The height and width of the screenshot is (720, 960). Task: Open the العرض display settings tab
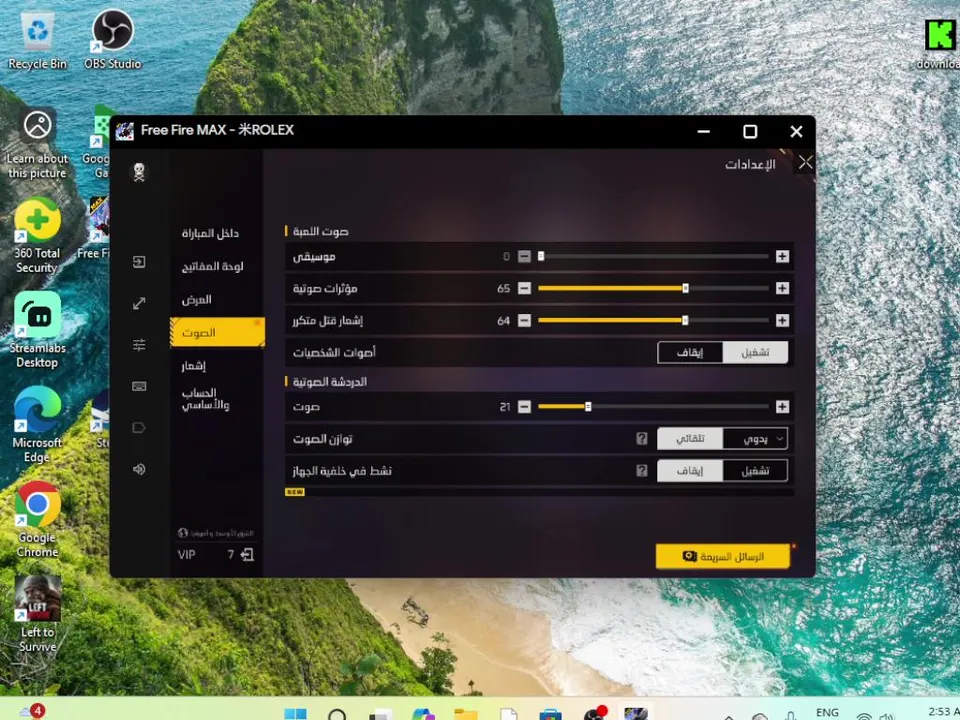[197, 299]
